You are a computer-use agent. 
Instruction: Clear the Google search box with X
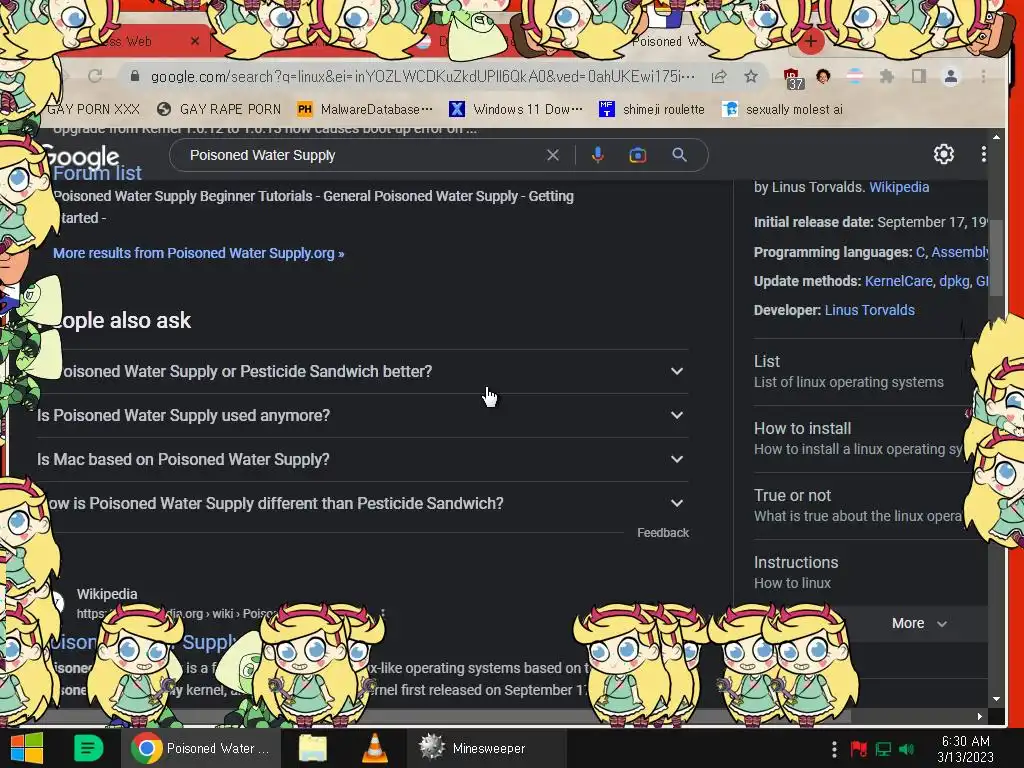pos(553,155)
